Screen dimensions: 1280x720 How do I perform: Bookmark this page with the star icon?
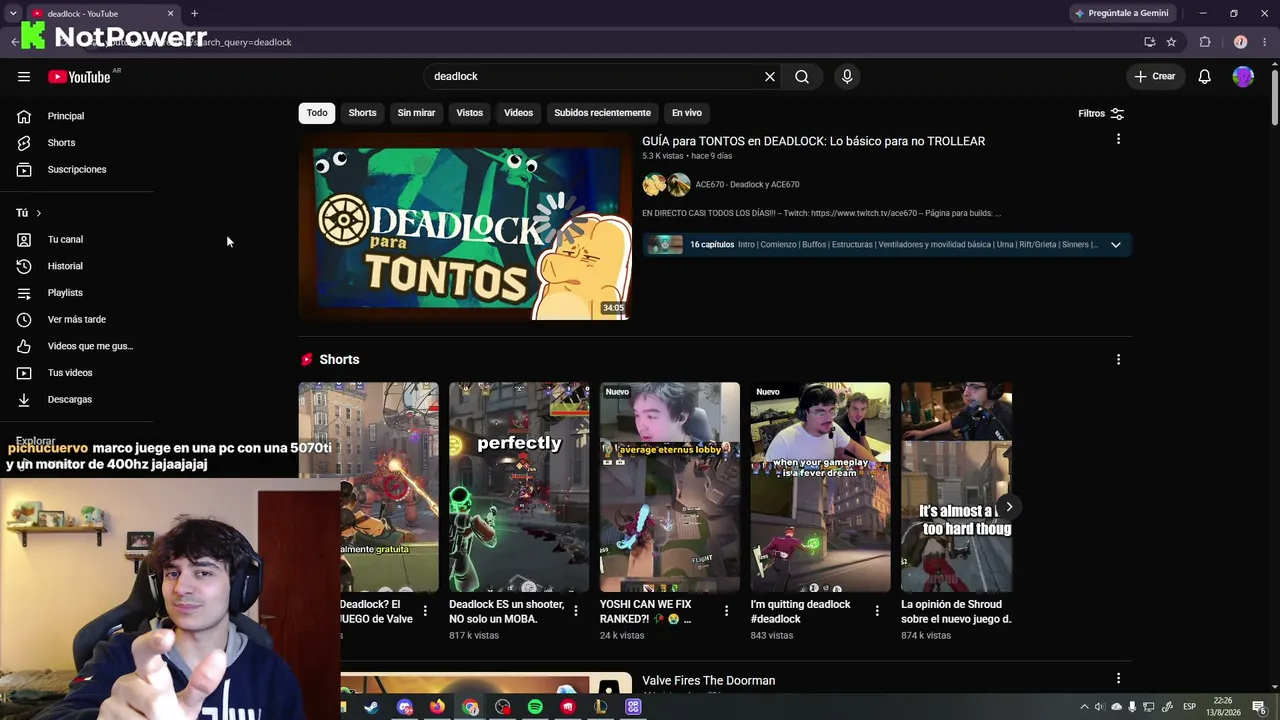click(x=1171, y=42)
